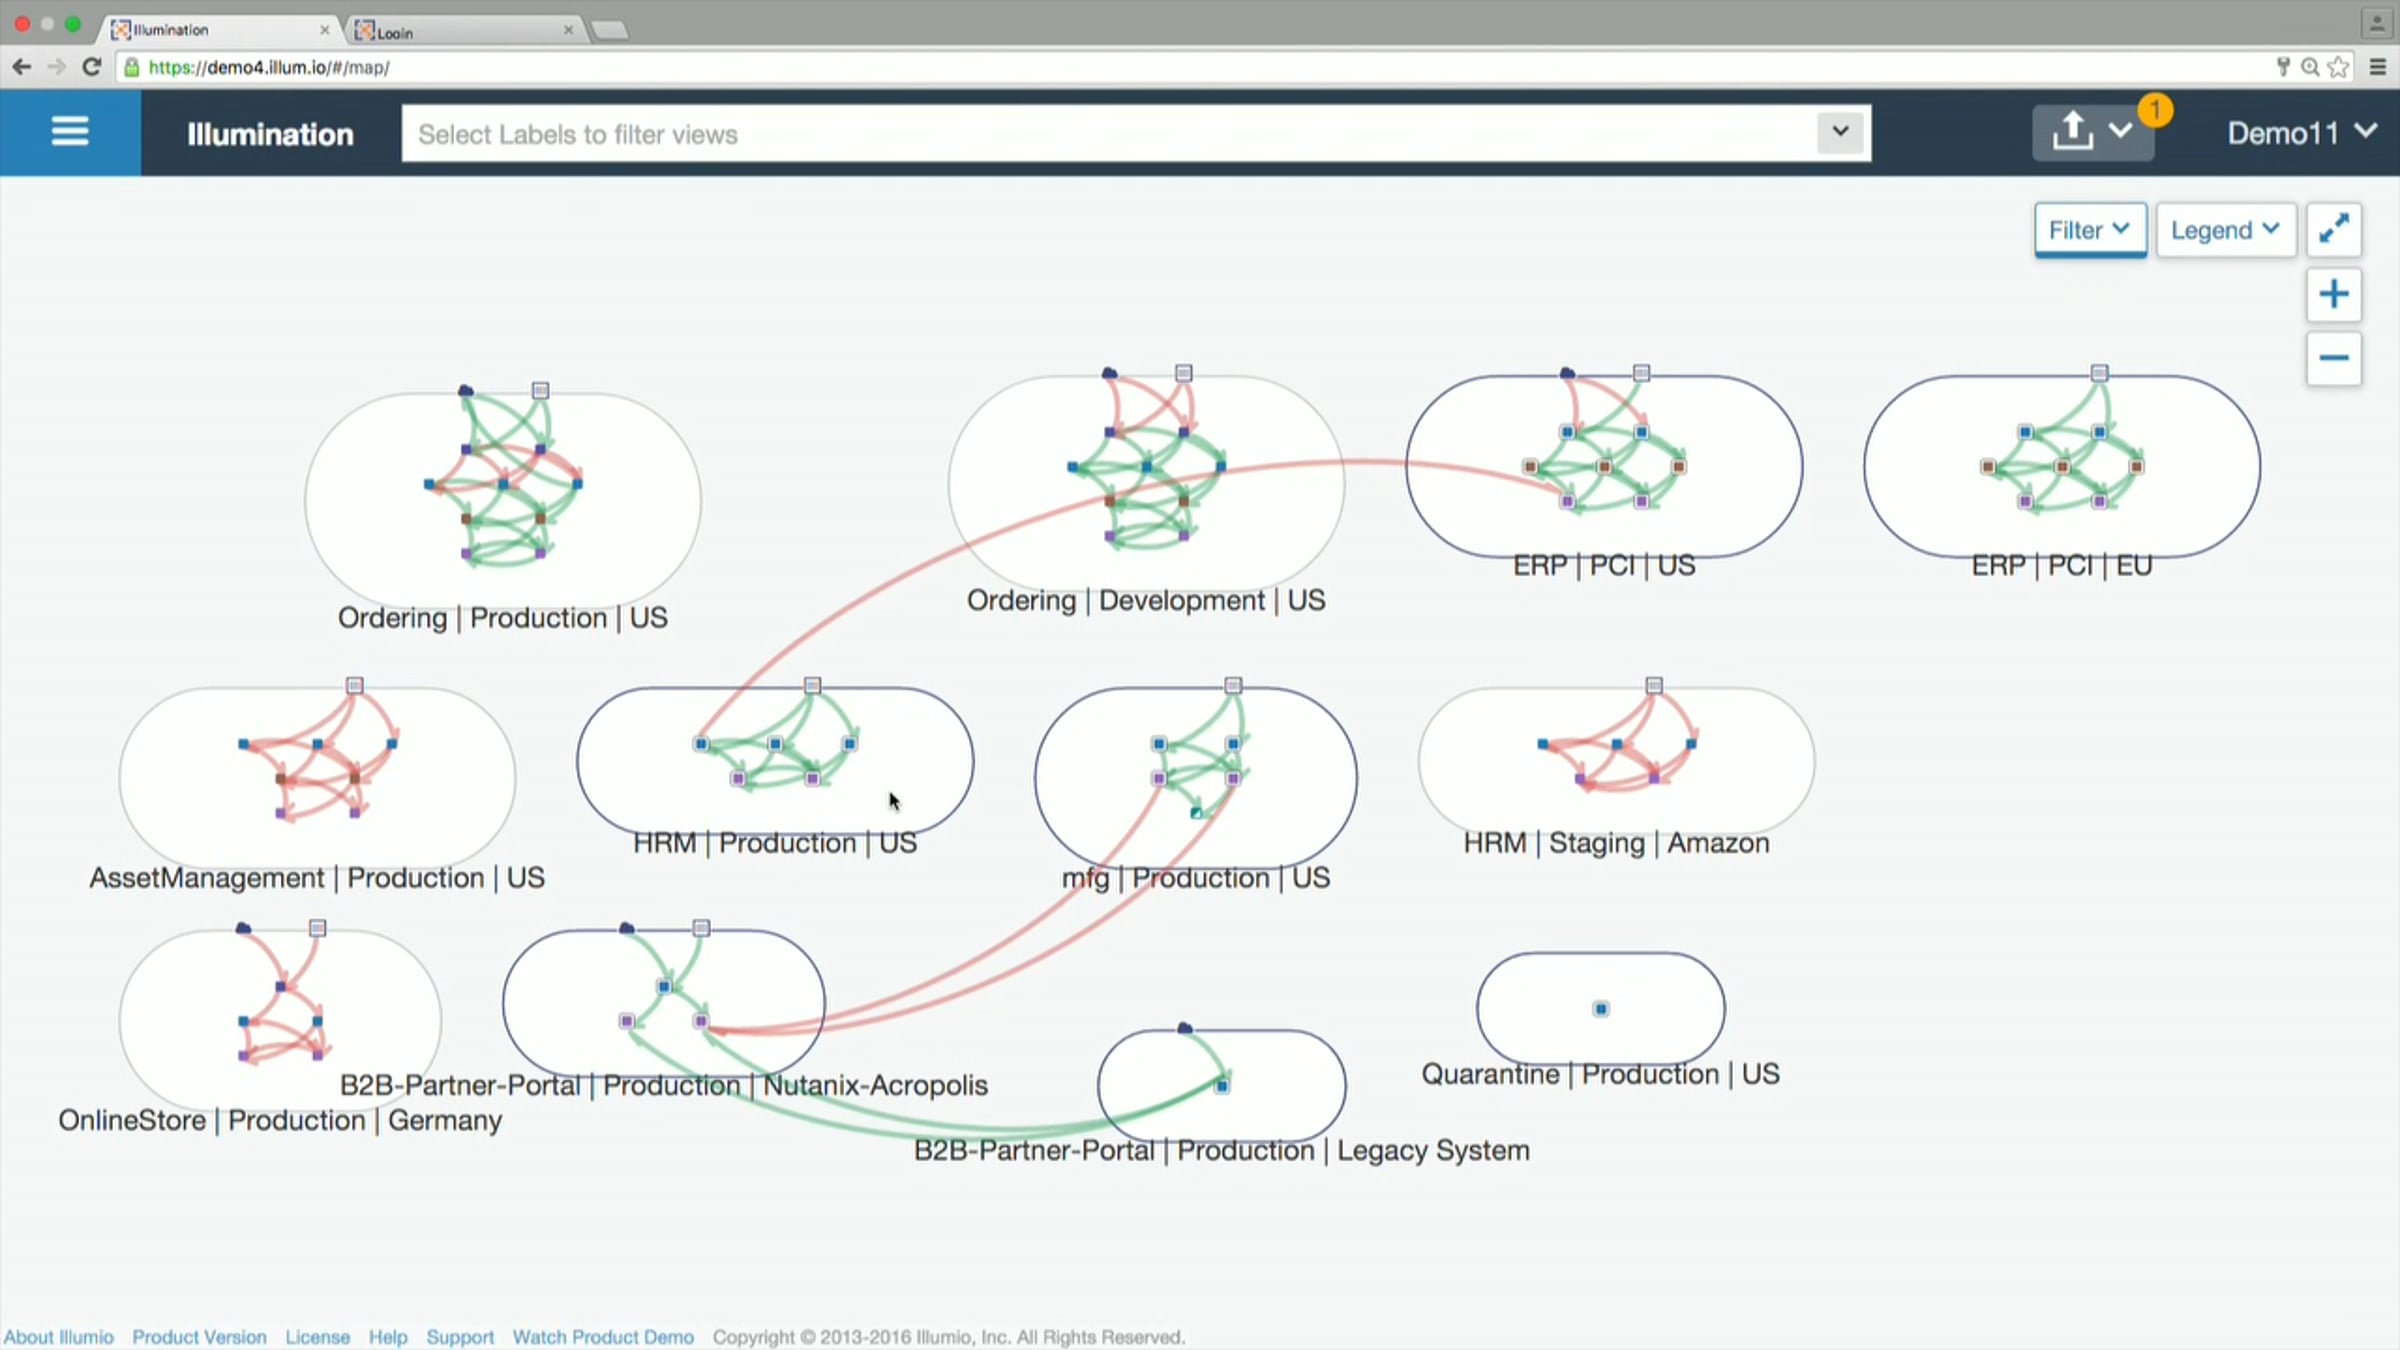Open a new browser tab
The height and width of the screenshot is (1350, 2400).
[x=609, y=31]
